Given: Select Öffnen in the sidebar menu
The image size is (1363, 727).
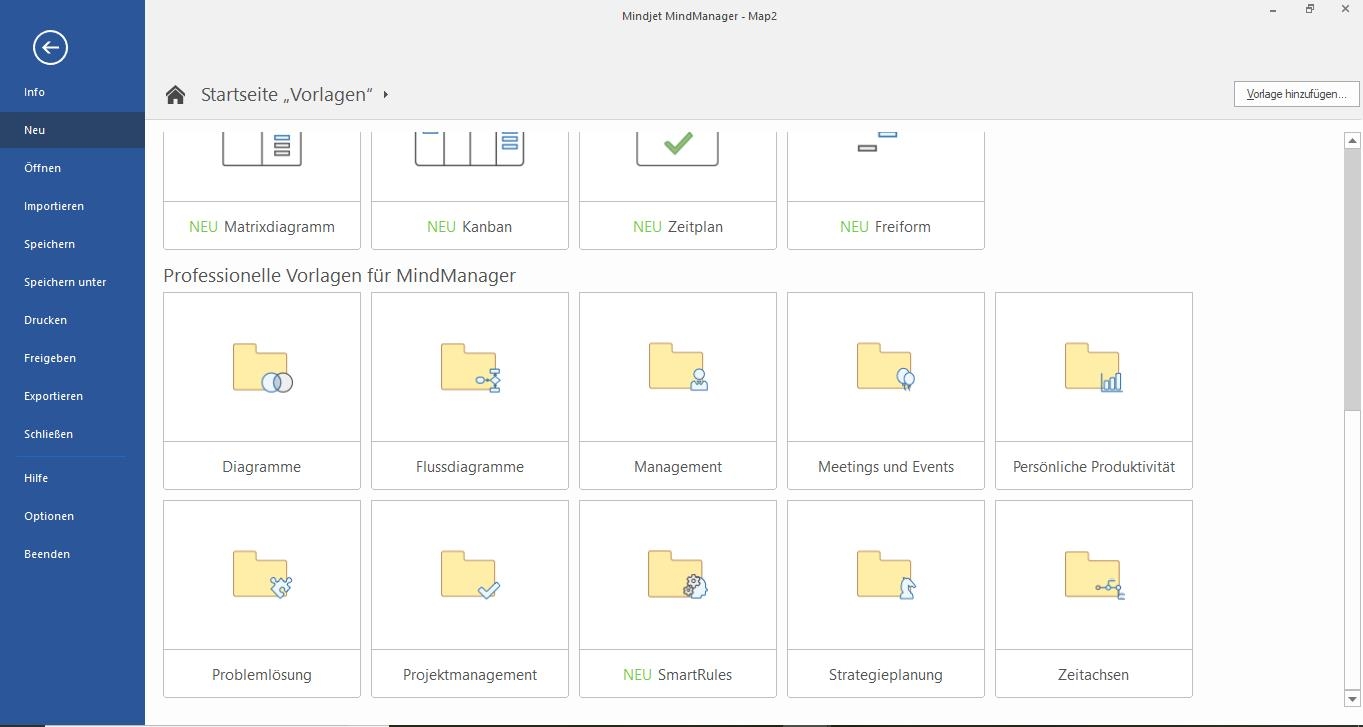Looking at the screenshot, I should click(43, 168).
